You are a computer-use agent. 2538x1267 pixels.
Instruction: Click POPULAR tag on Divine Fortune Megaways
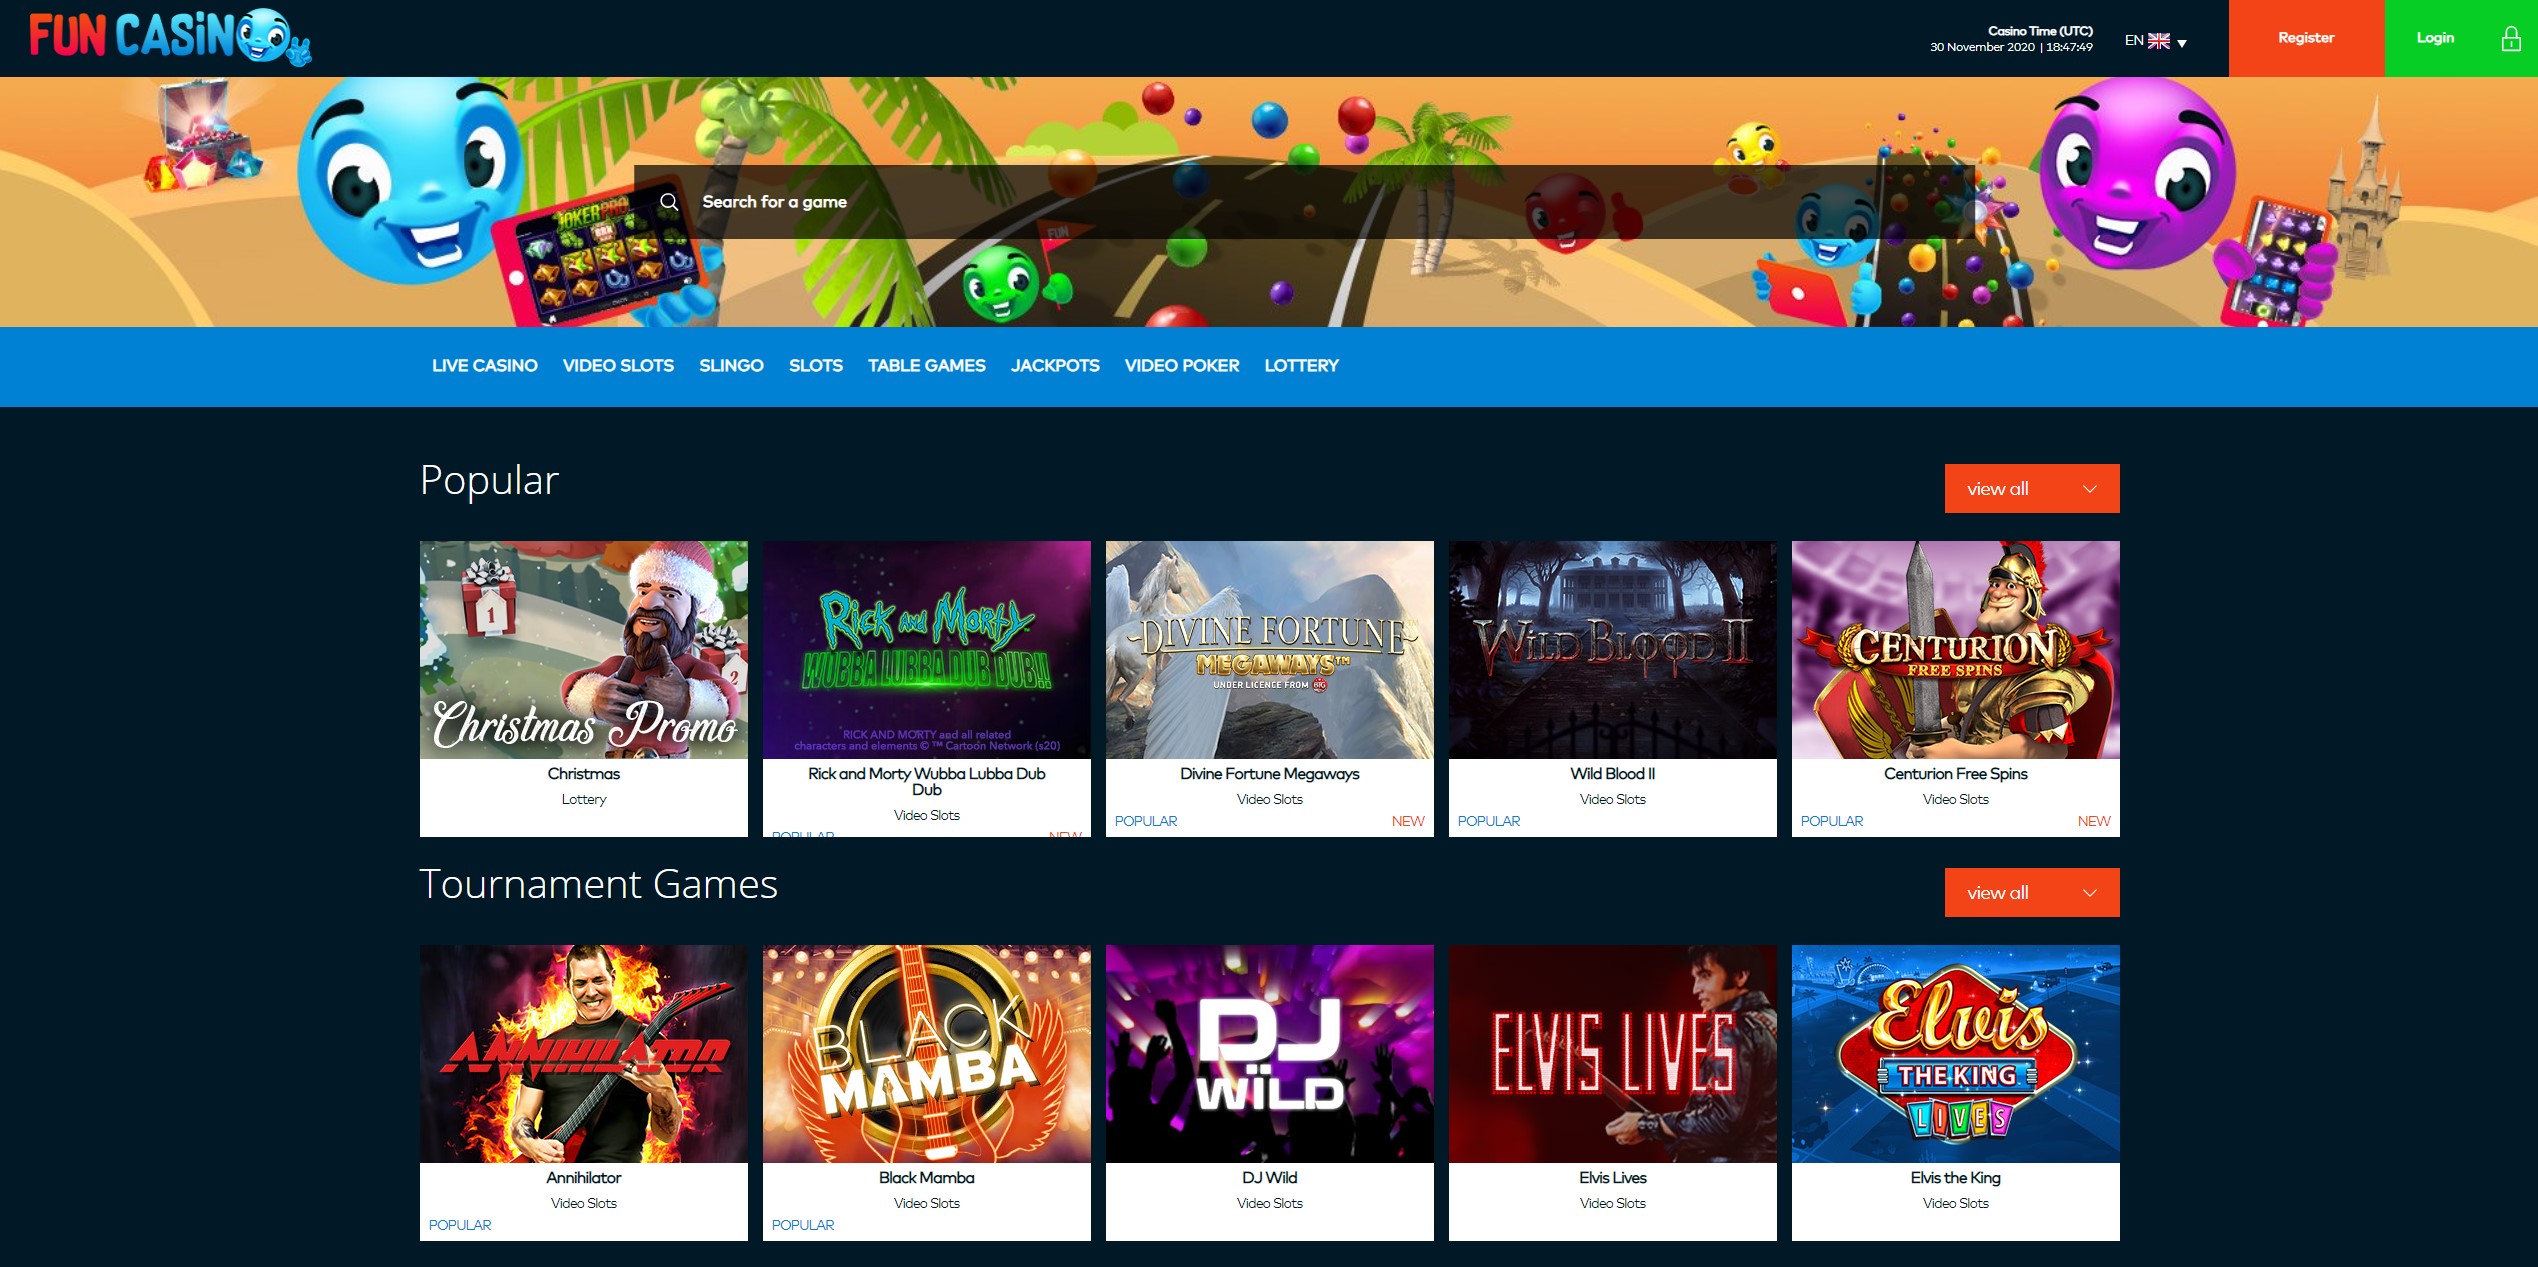tap(1146, 822)
